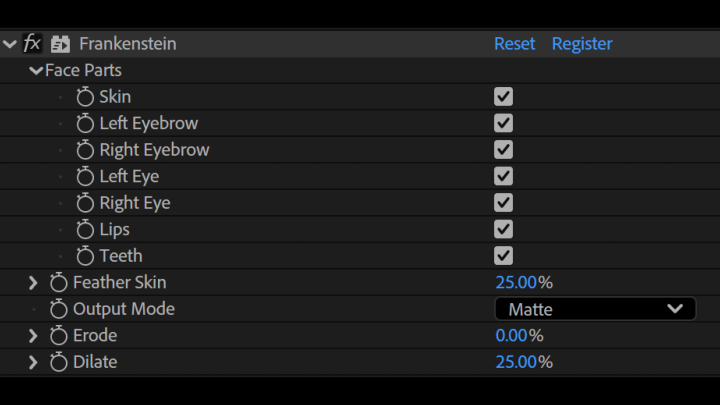
Task: Toggle the fx effect enable switch
Action: pos(32,44)
